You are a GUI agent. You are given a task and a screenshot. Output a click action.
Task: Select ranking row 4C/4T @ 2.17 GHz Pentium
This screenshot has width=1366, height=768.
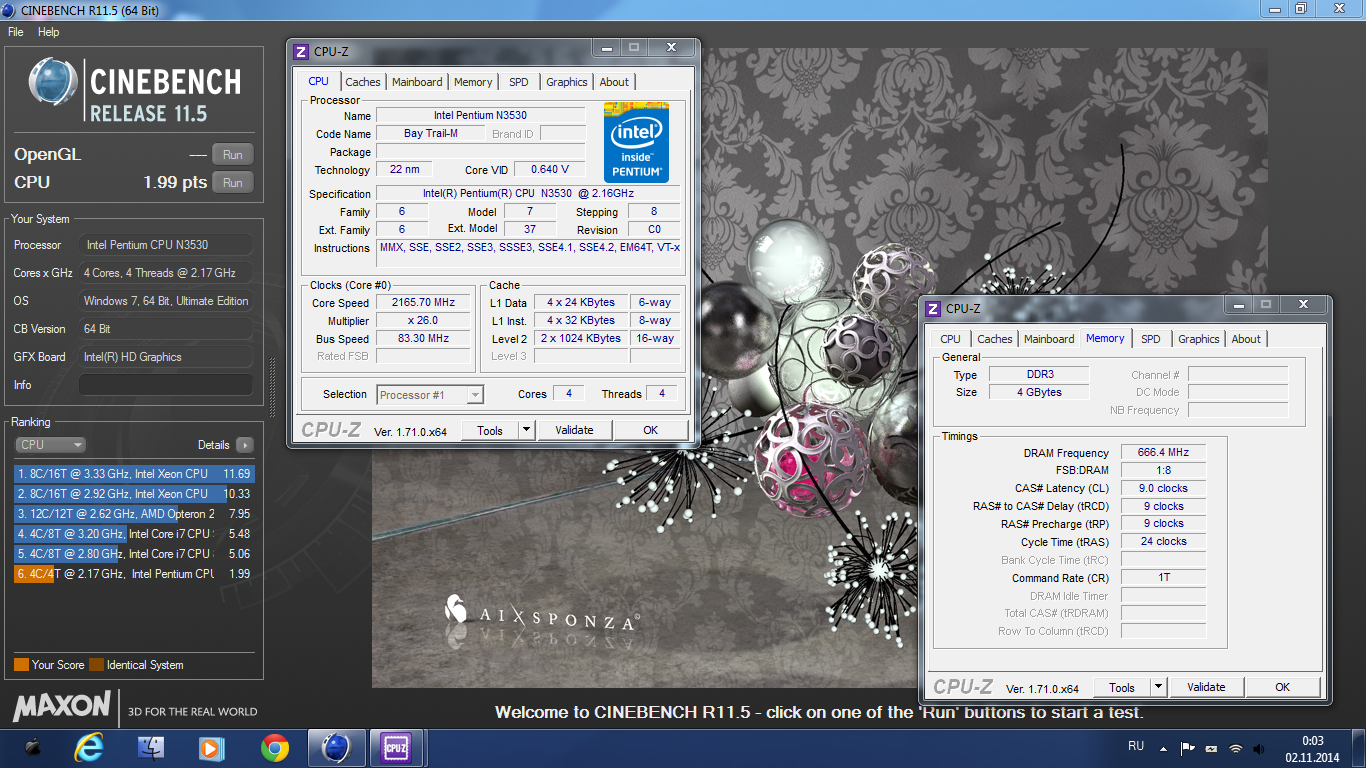(134, 574)
